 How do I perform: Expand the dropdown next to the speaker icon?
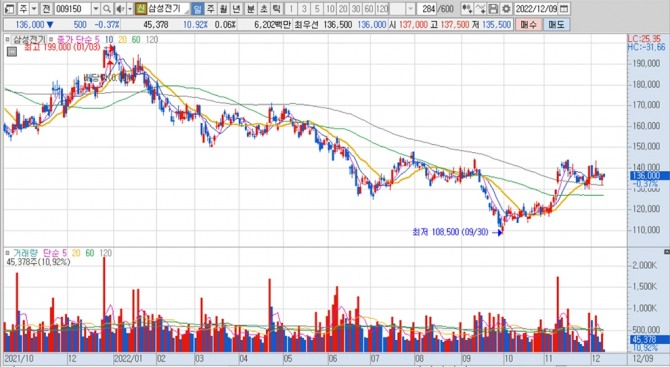[x=130, y=9]
